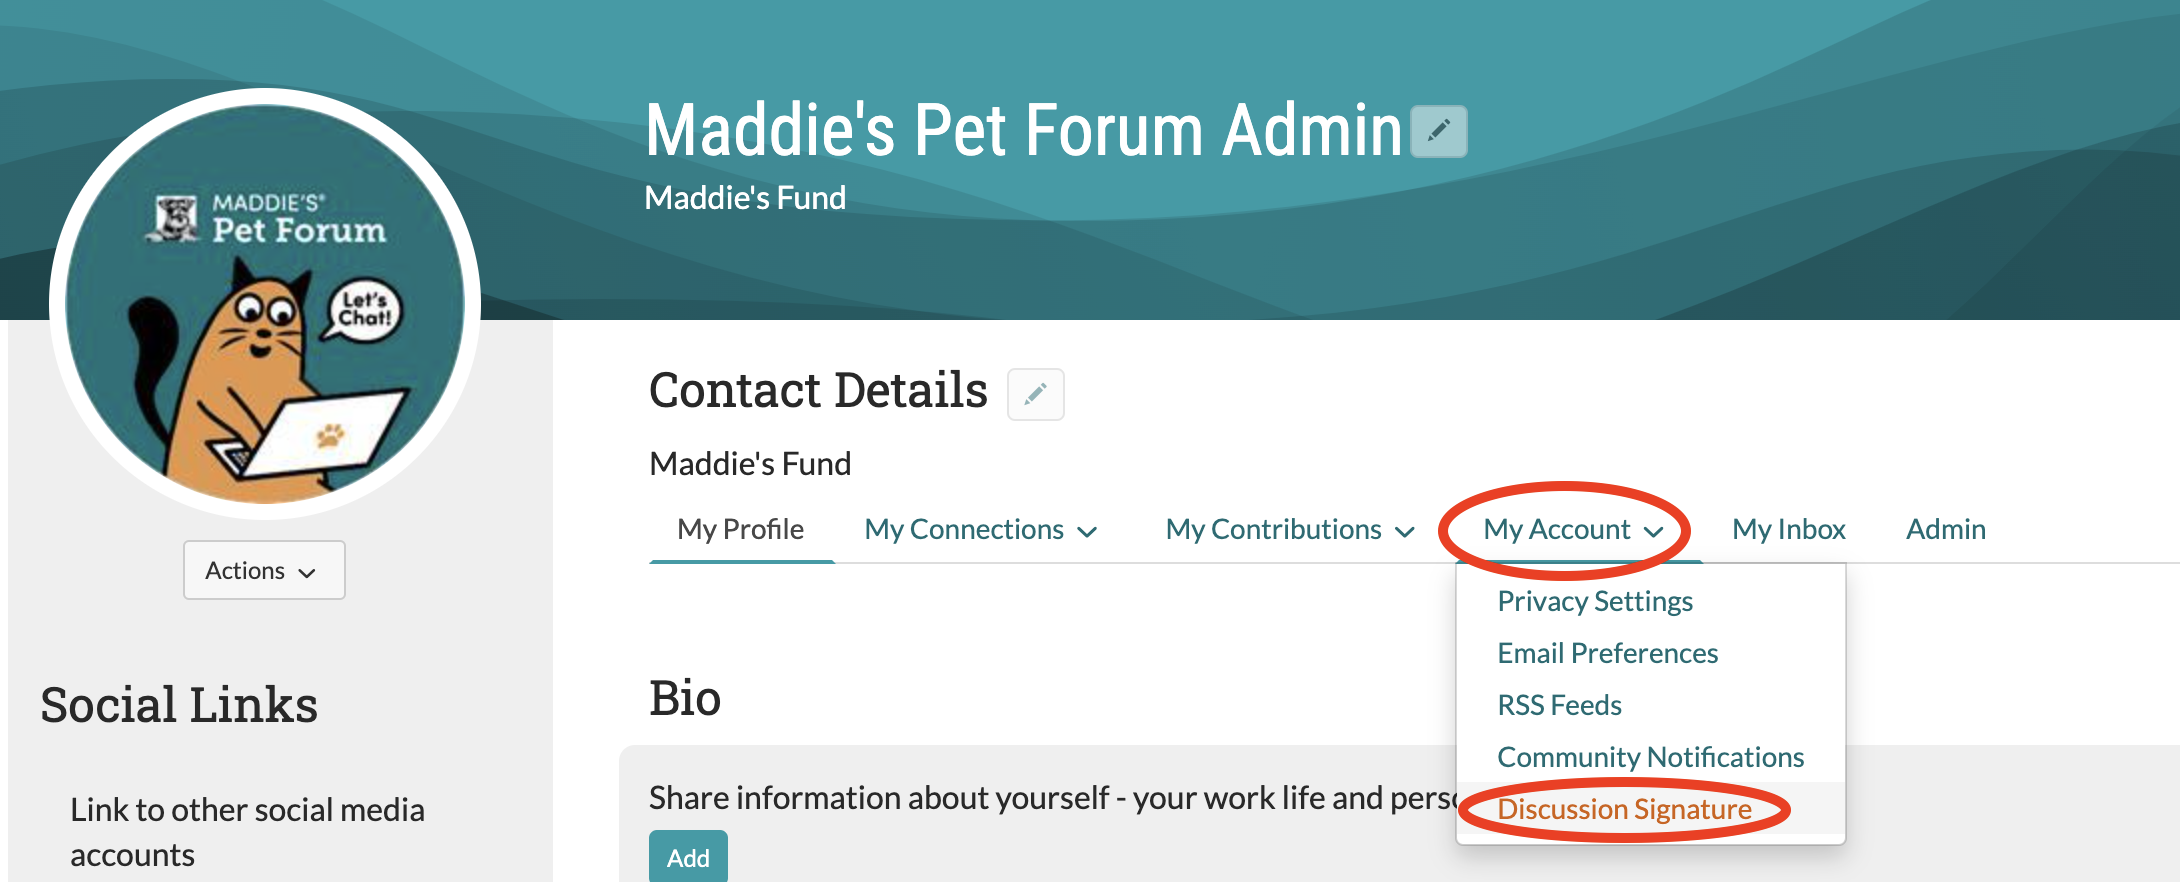Click the link to other social media accounts
The image size is (2180, 882).
[247, 831]
